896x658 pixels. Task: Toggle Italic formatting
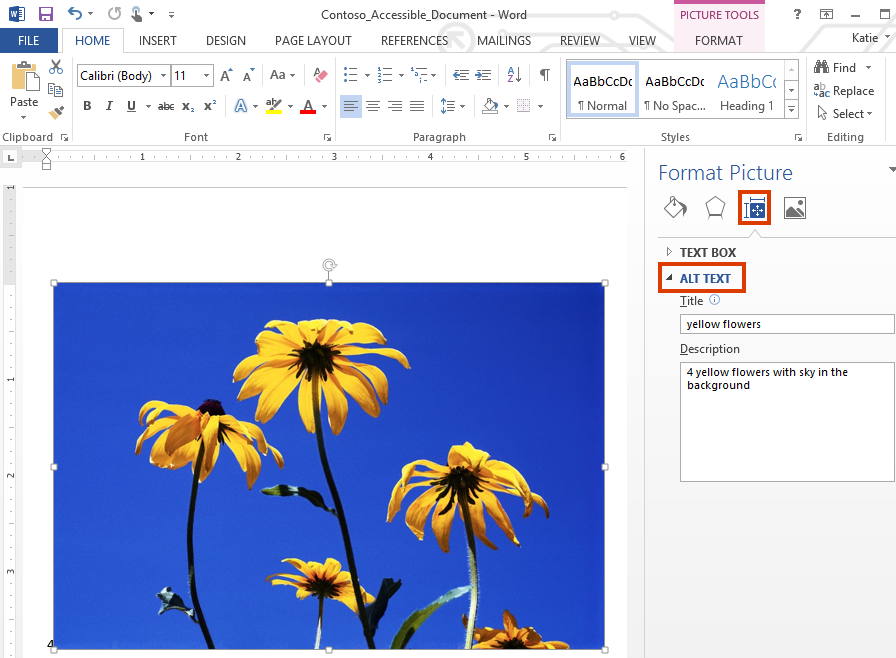(x=109, y=106)
